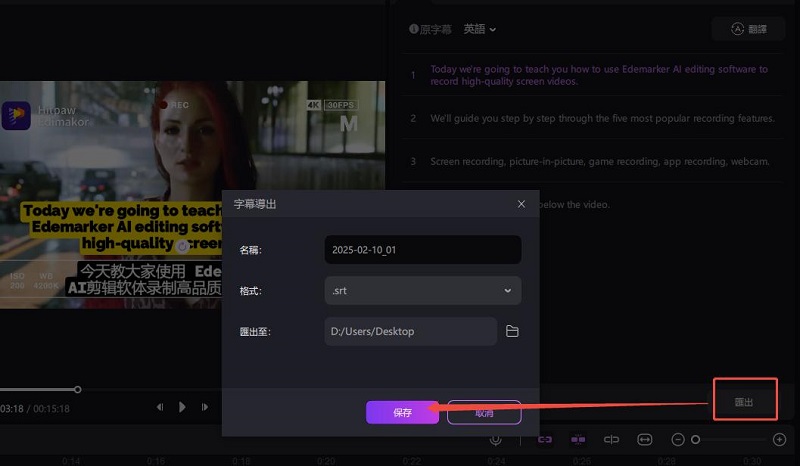Click the video preview frame

coord(192,194)
